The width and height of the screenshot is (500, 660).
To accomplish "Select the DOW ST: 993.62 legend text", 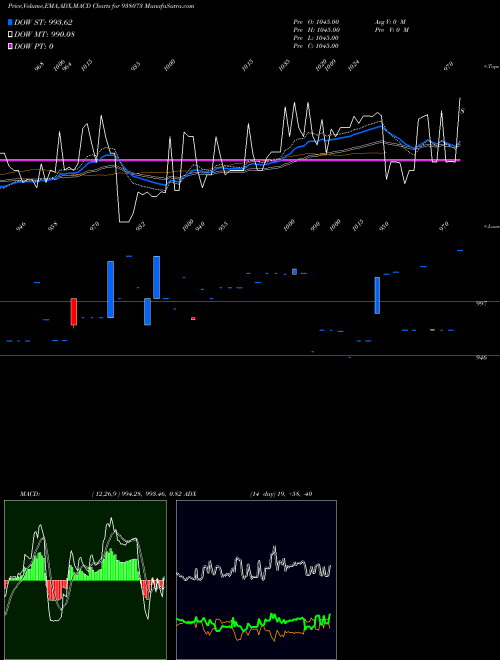I will click(x=43, y=23).
